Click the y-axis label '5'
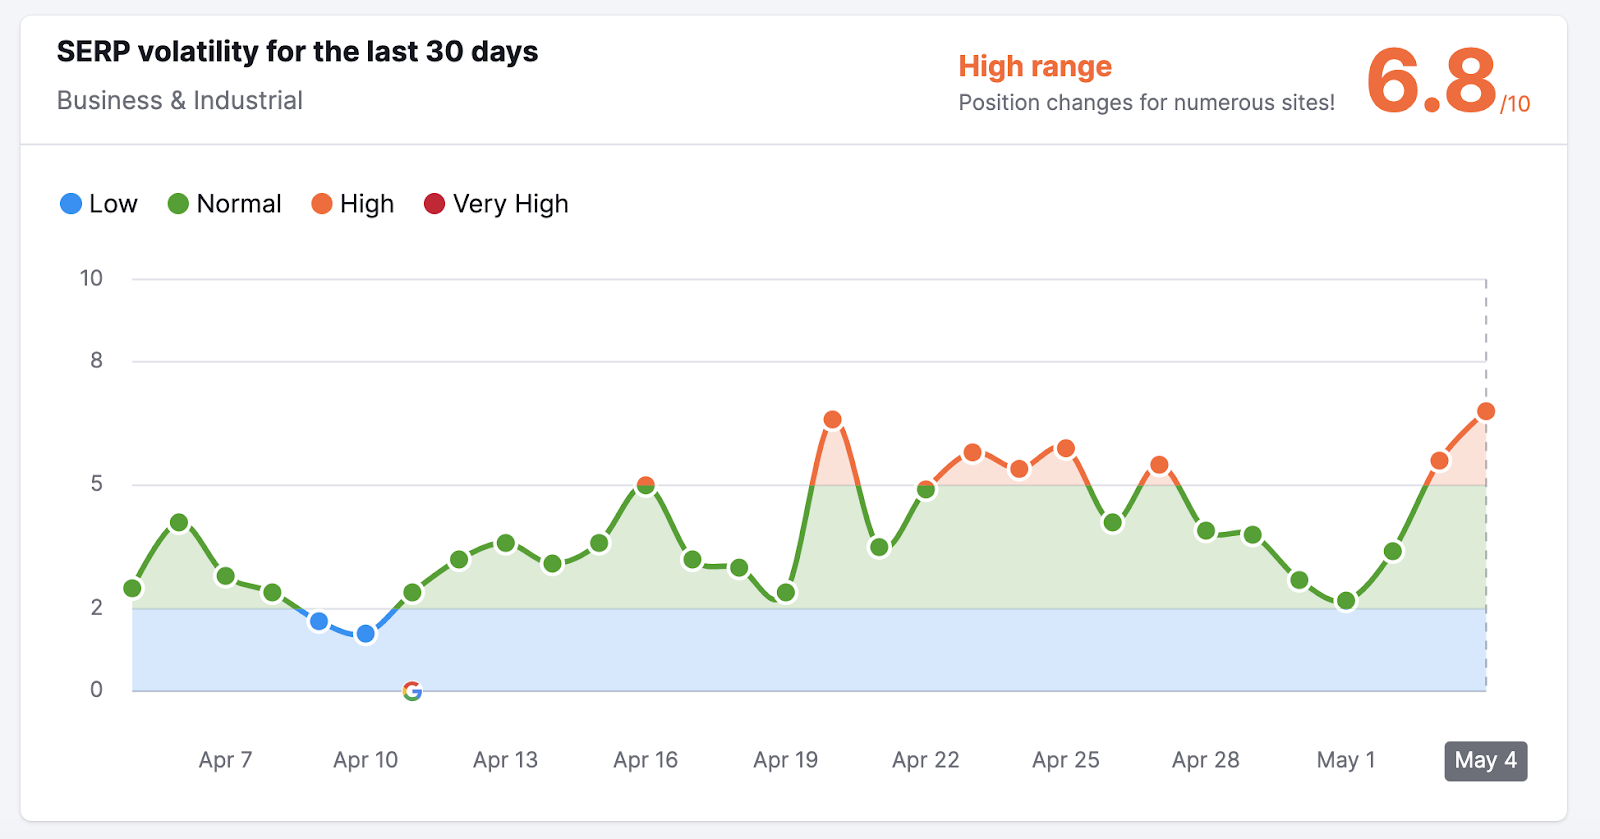The height and width of the screenshot is (839, 1600). (x=96, y=484)
